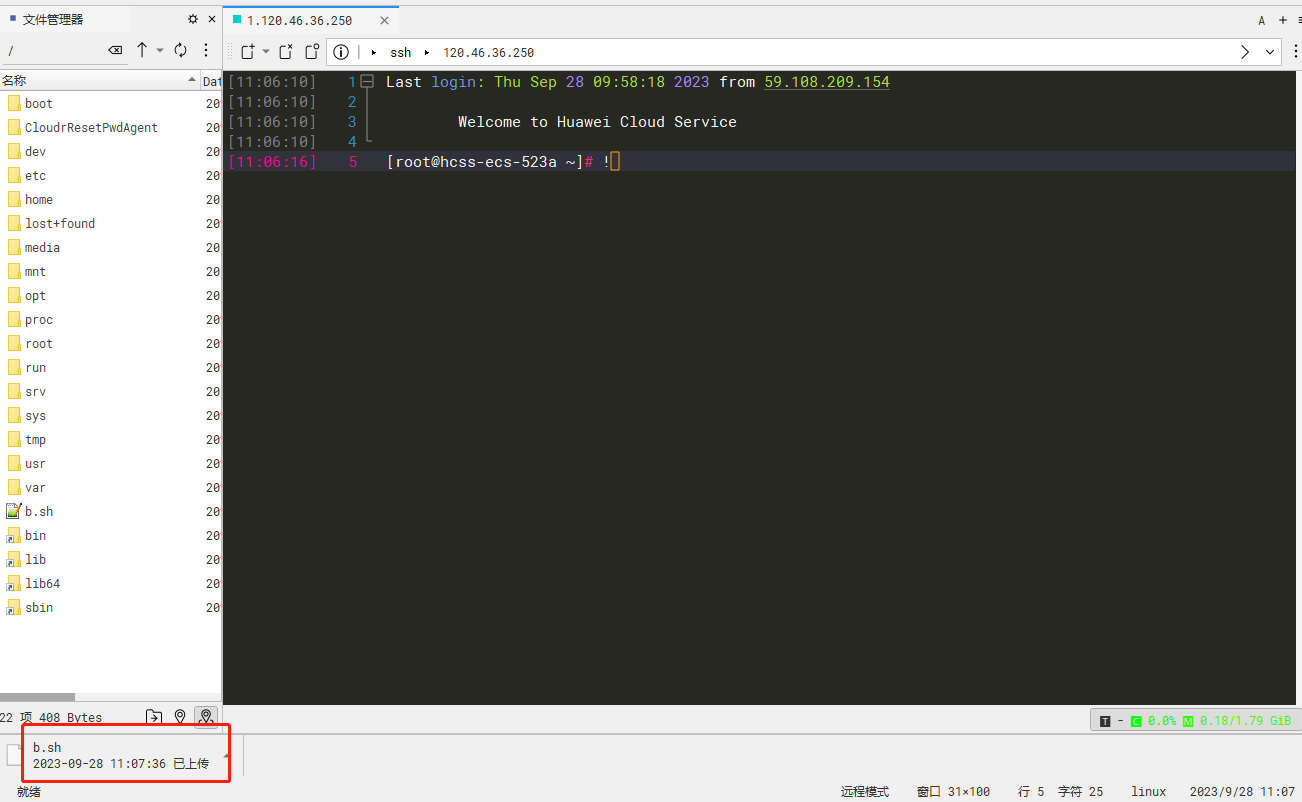1302x802 pixels.
Task: Select the uploaded b.sh transfer entry
Action: (120, 755)
